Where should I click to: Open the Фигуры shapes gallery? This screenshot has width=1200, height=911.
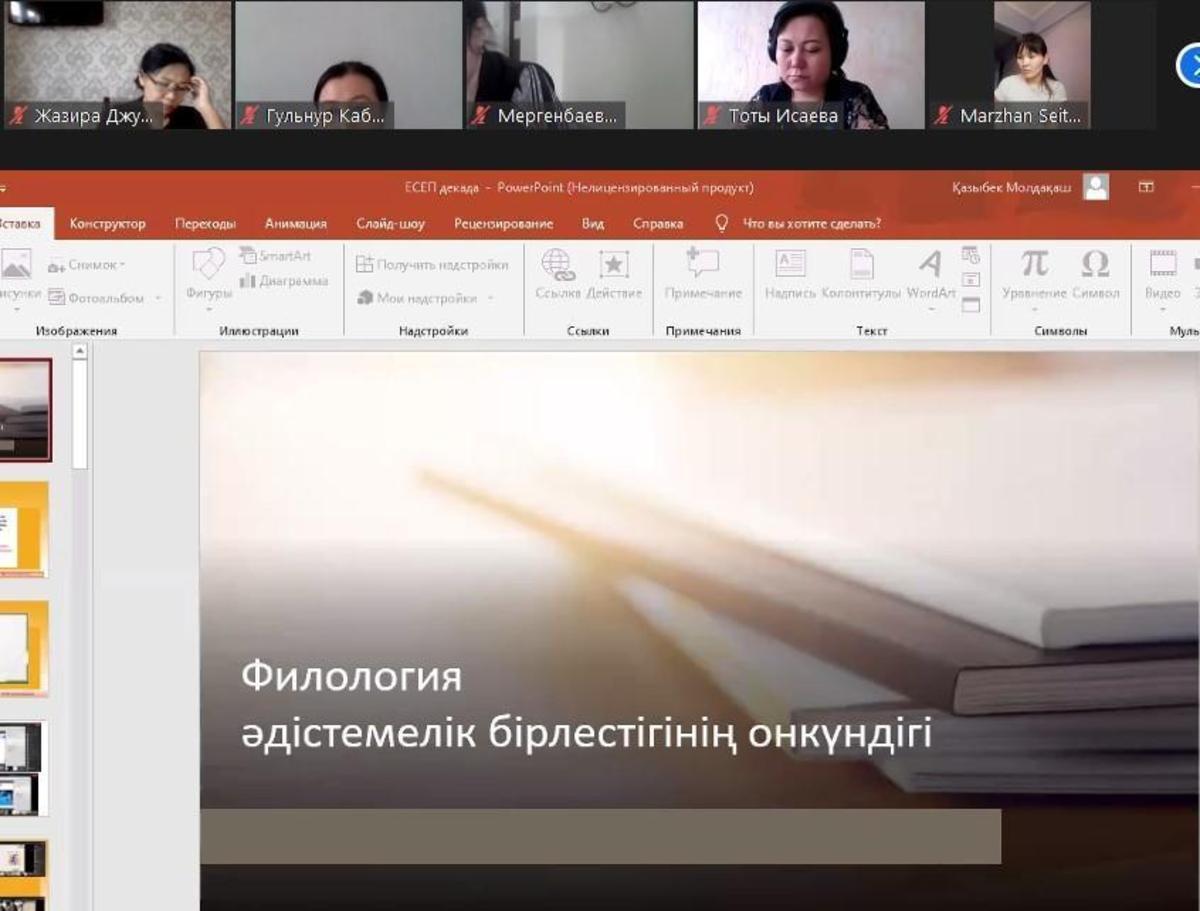point(208,273)
